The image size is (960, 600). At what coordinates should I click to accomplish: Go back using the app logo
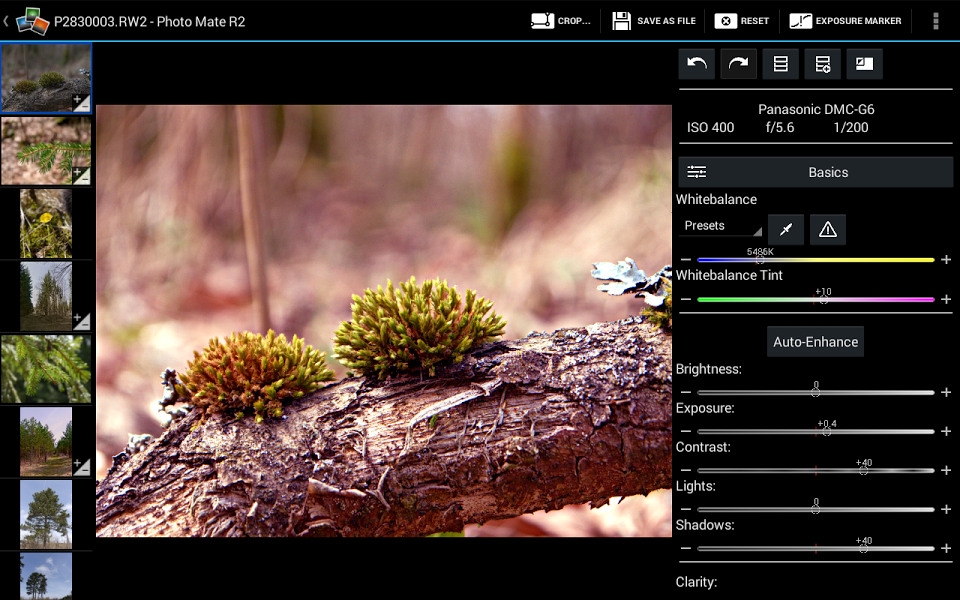[x=26, y=21]
